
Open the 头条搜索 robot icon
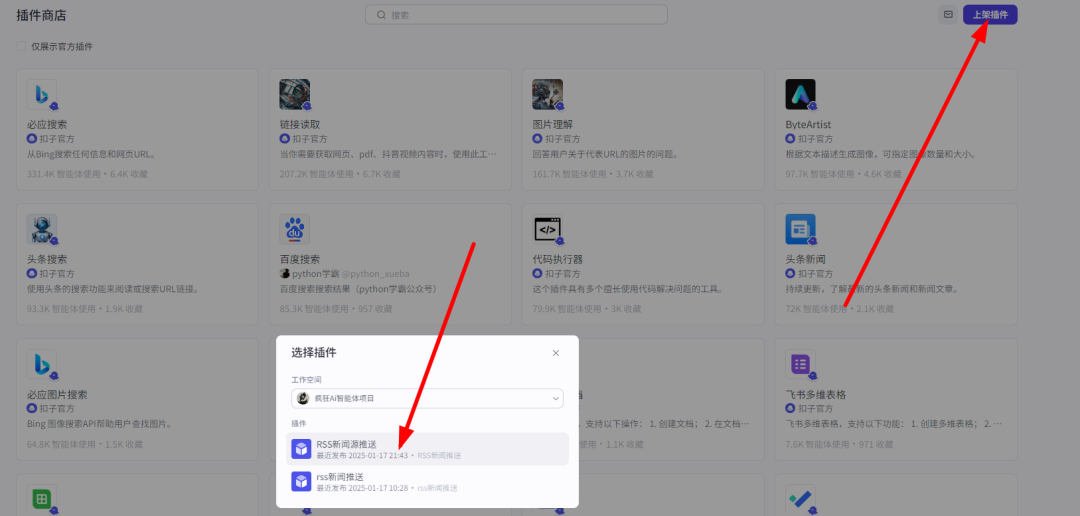point(42,229)
